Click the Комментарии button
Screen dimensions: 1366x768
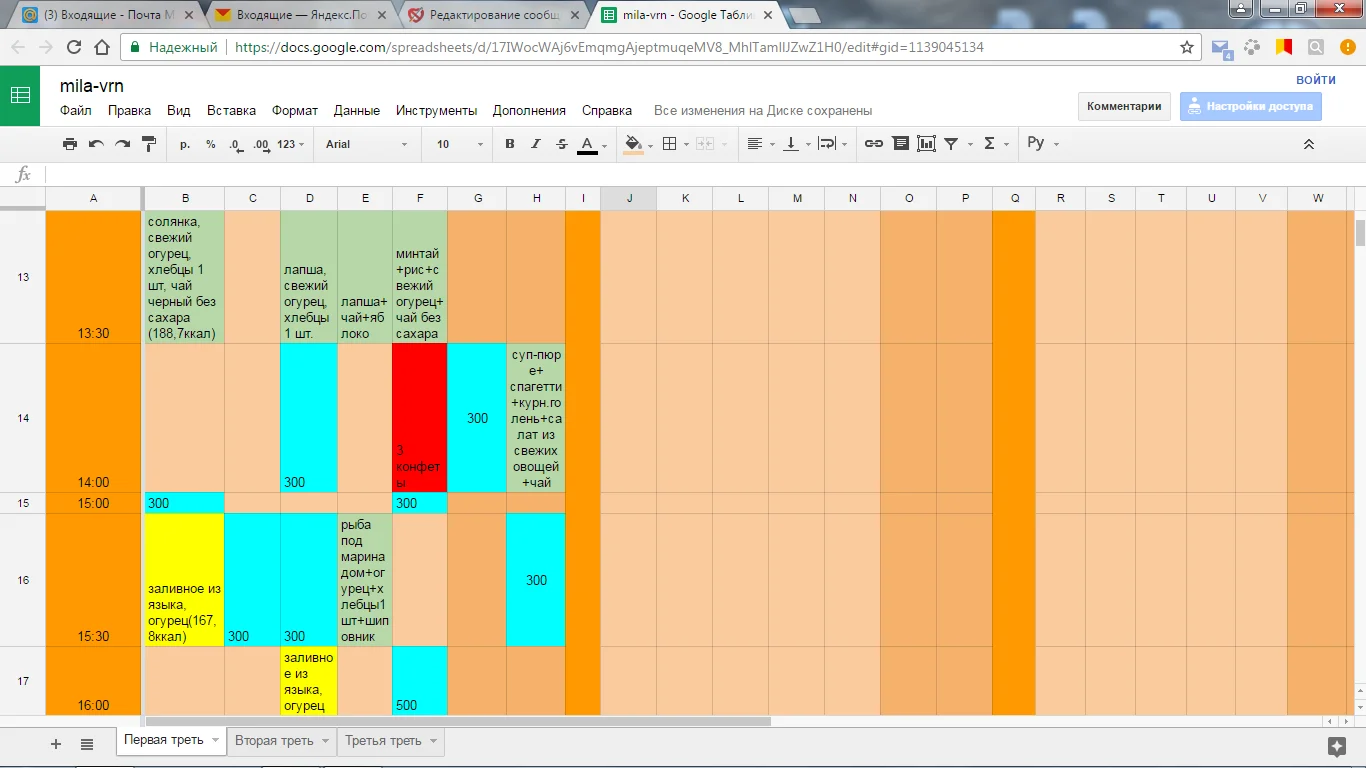[1124, 107]
